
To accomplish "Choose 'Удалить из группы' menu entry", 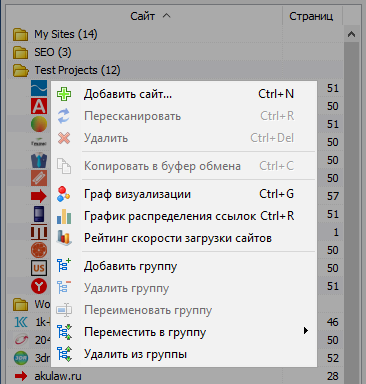I will click(184, 354).
